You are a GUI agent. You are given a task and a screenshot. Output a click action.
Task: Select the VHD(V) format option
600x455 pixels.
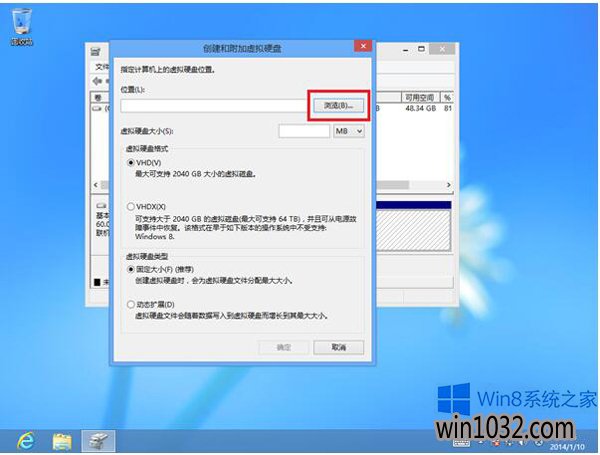pyautogui.click(x=130, y=162)
